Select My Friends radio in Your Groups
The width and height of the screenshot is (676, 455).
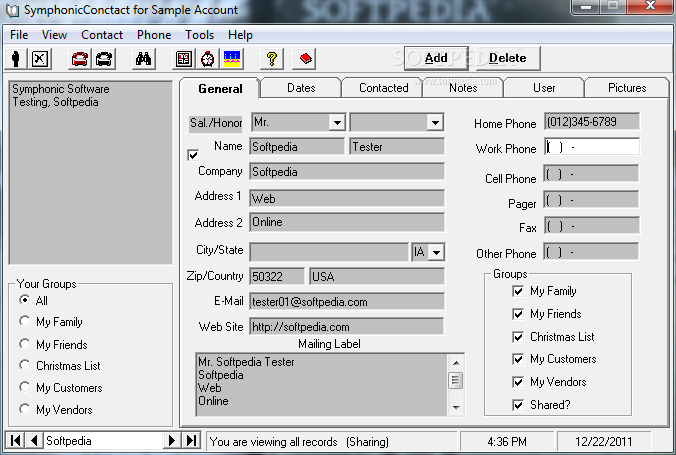pos(25,344)
